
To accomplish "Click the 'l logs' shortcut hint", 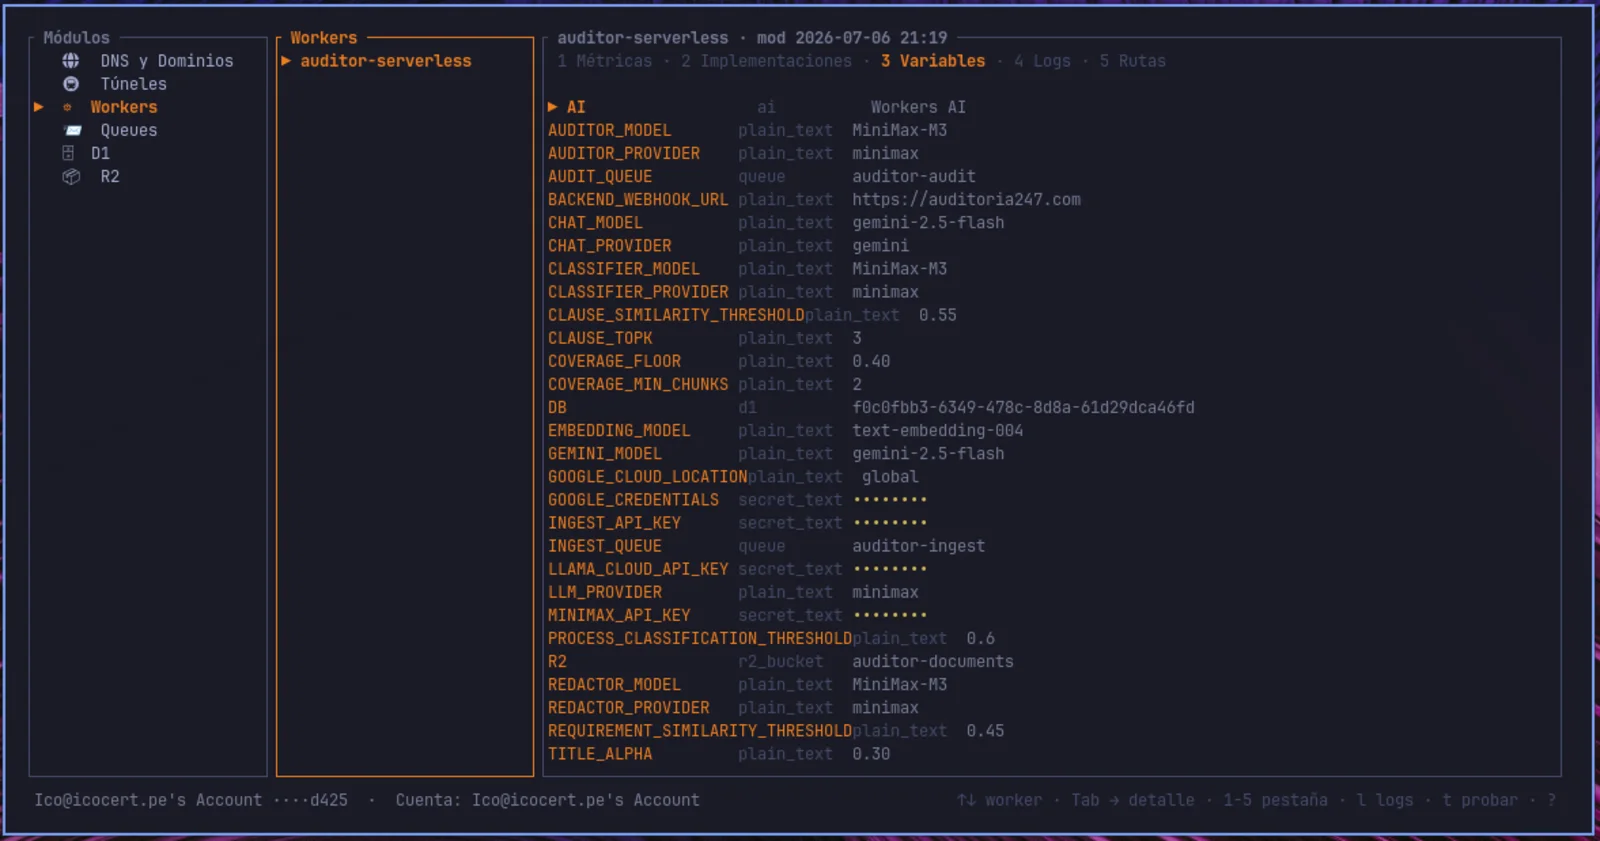I will (x=1385, y=800).
